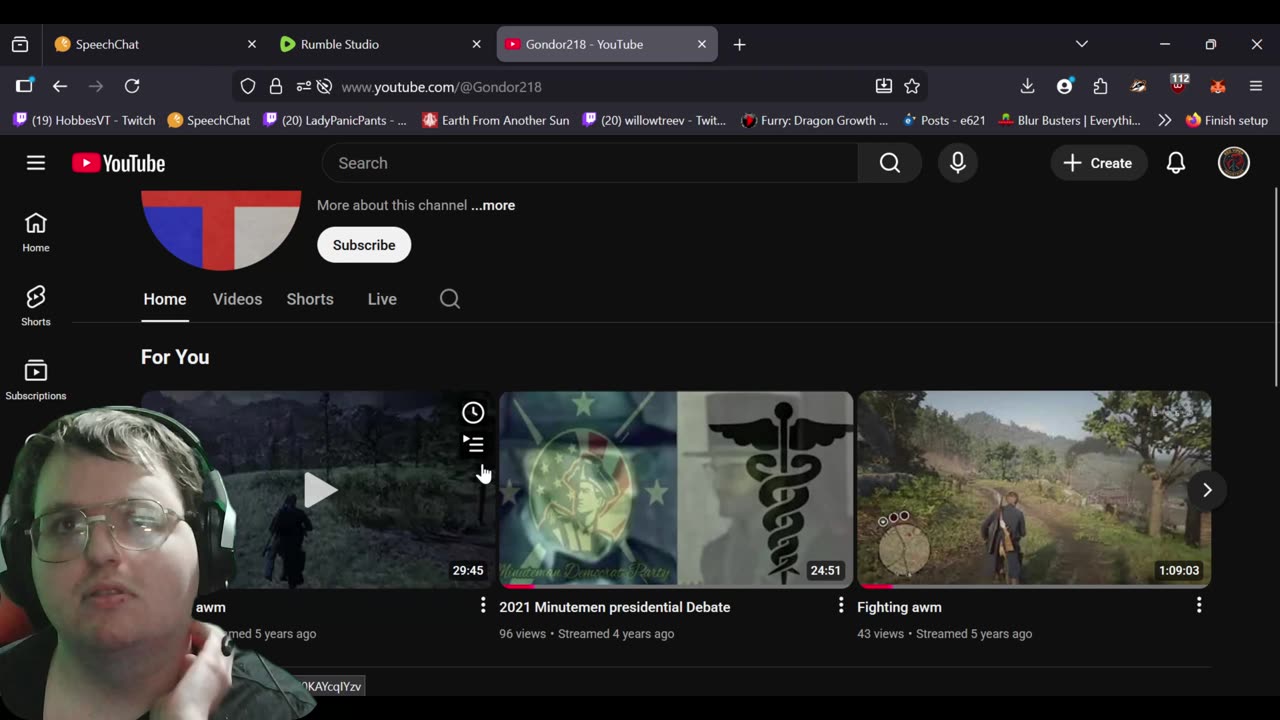Switch to the Rumble Studio tab
Viewport: 1280px width, 720px height.
[378, 44]
